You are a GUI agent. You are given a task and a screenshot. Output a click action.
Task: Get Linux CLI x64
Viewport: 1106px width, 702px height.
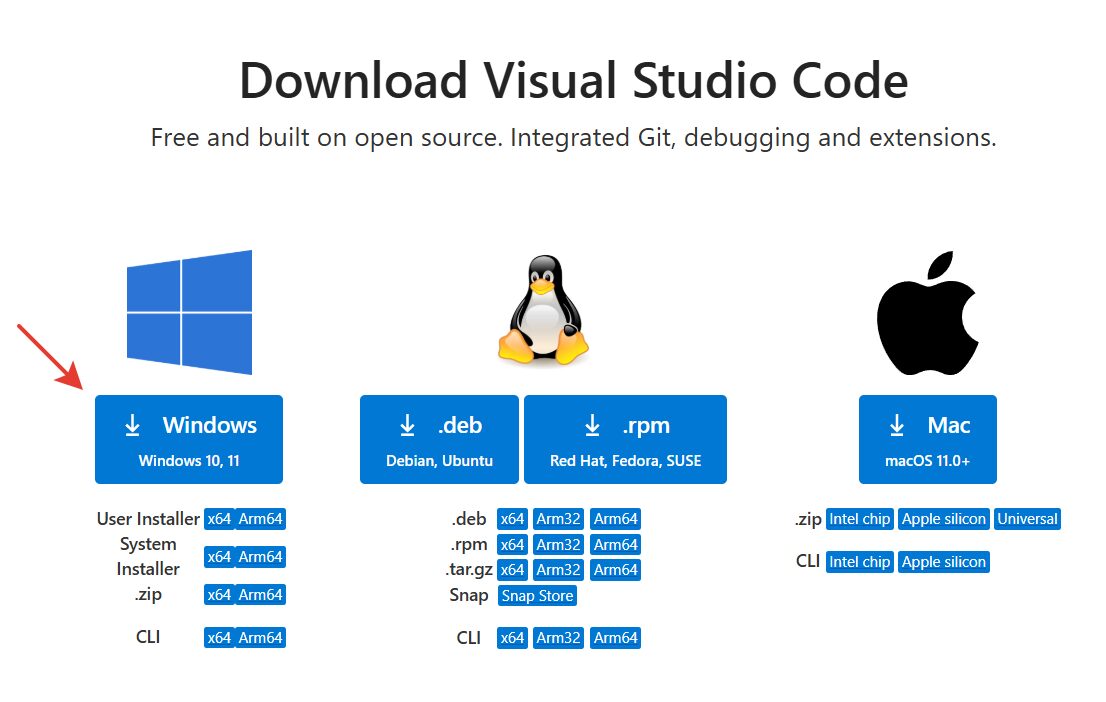click(512, 638)
